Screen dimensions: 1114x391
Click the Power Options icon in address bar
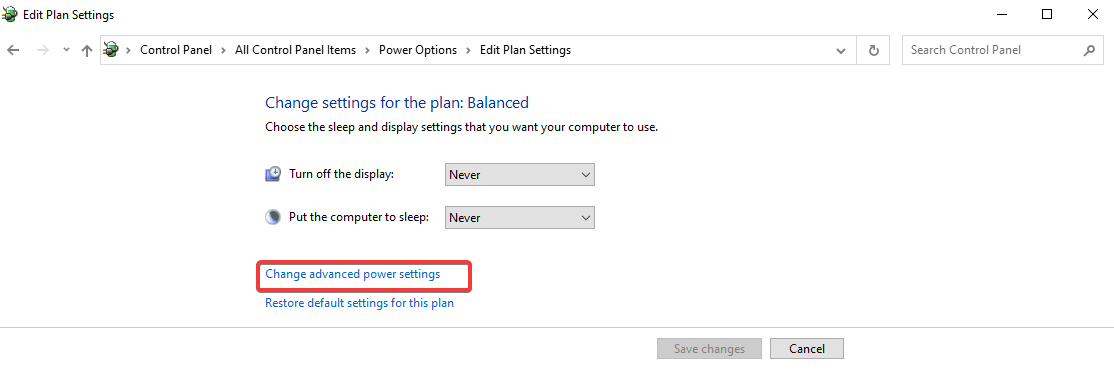(x=111, y=50)
